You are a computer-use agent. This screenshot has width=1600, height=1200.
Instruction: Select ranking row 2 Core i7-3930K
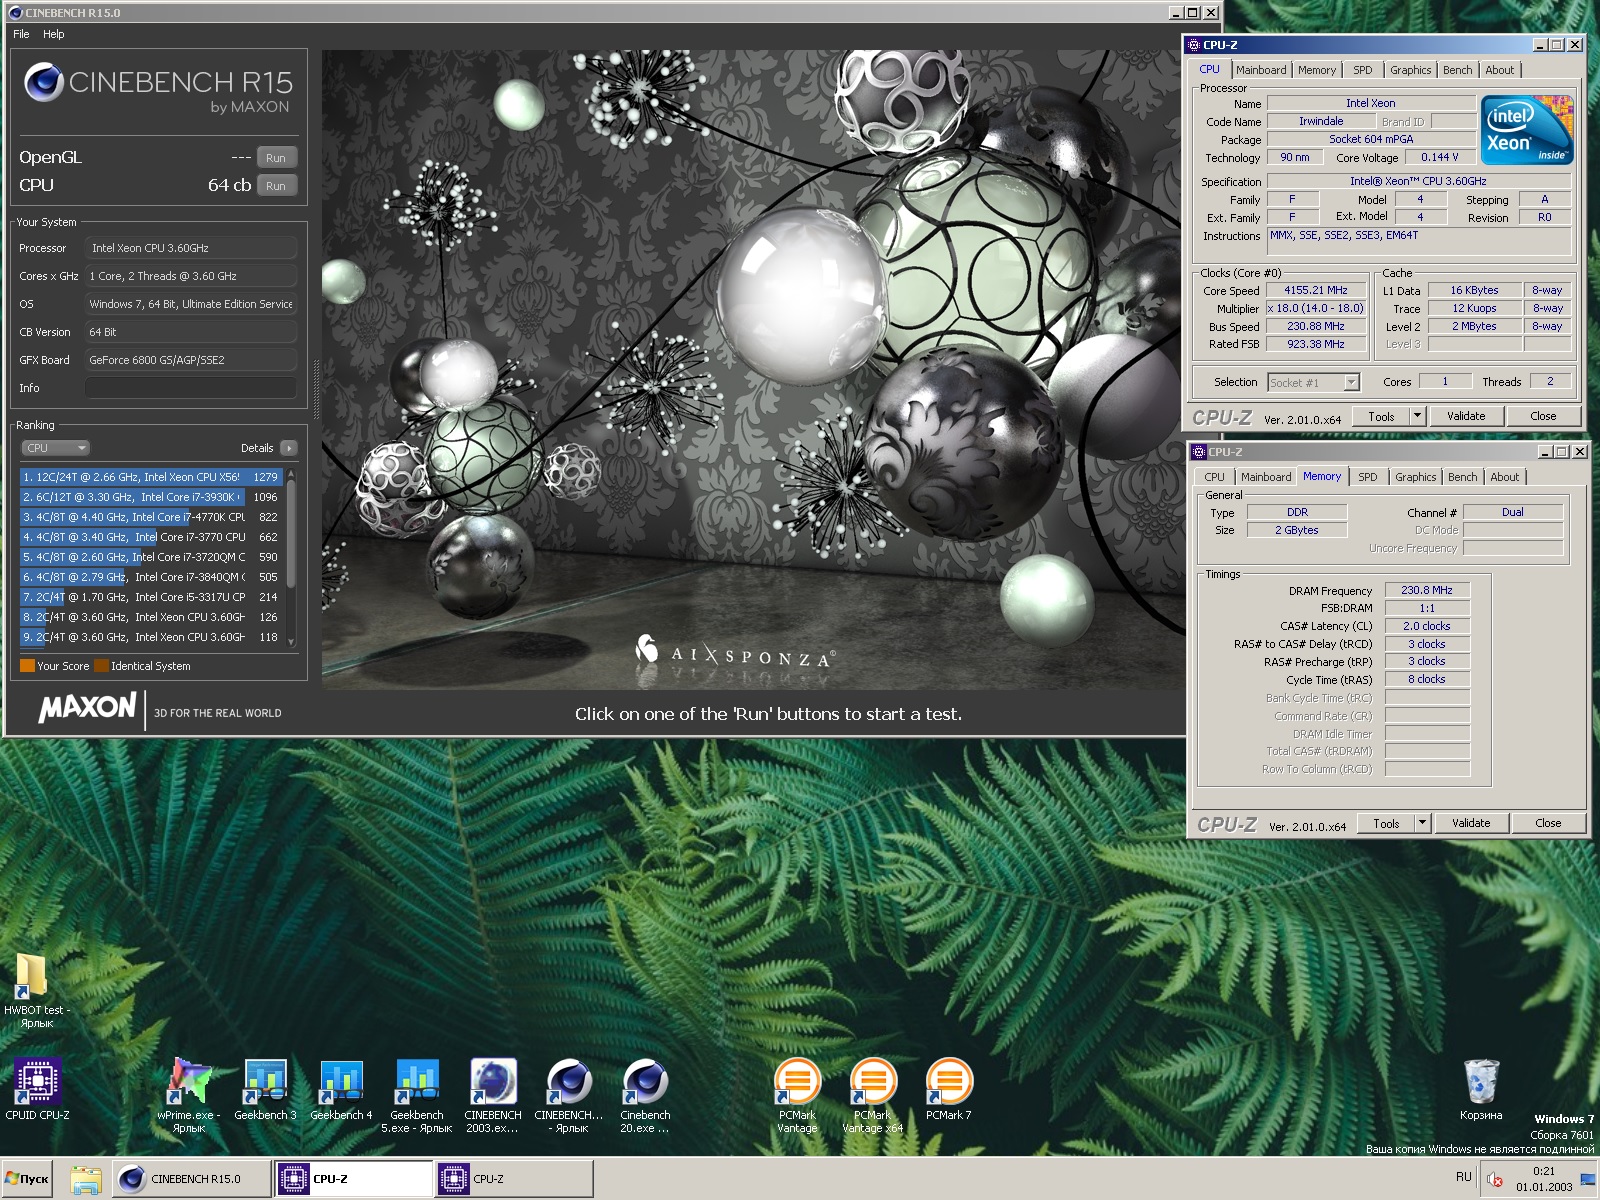151,497
